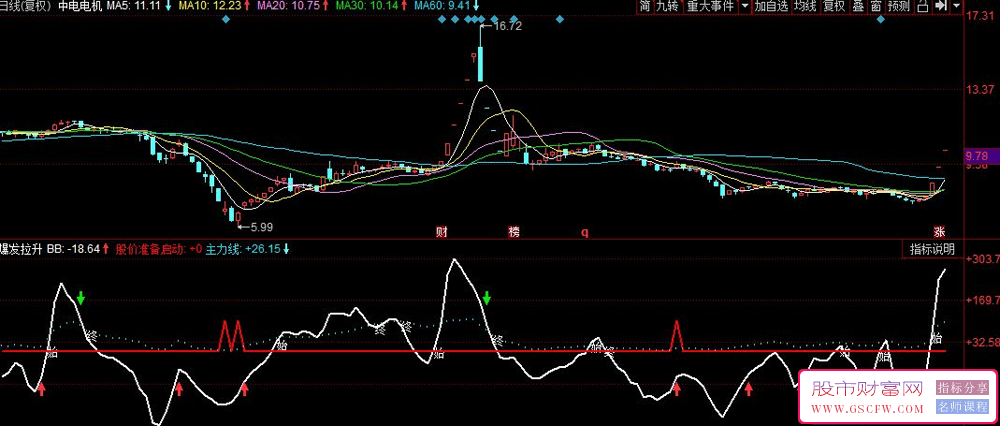Open the 九转 indicator
This screenshot has width=1000, height=426.
tap(667, 6)
